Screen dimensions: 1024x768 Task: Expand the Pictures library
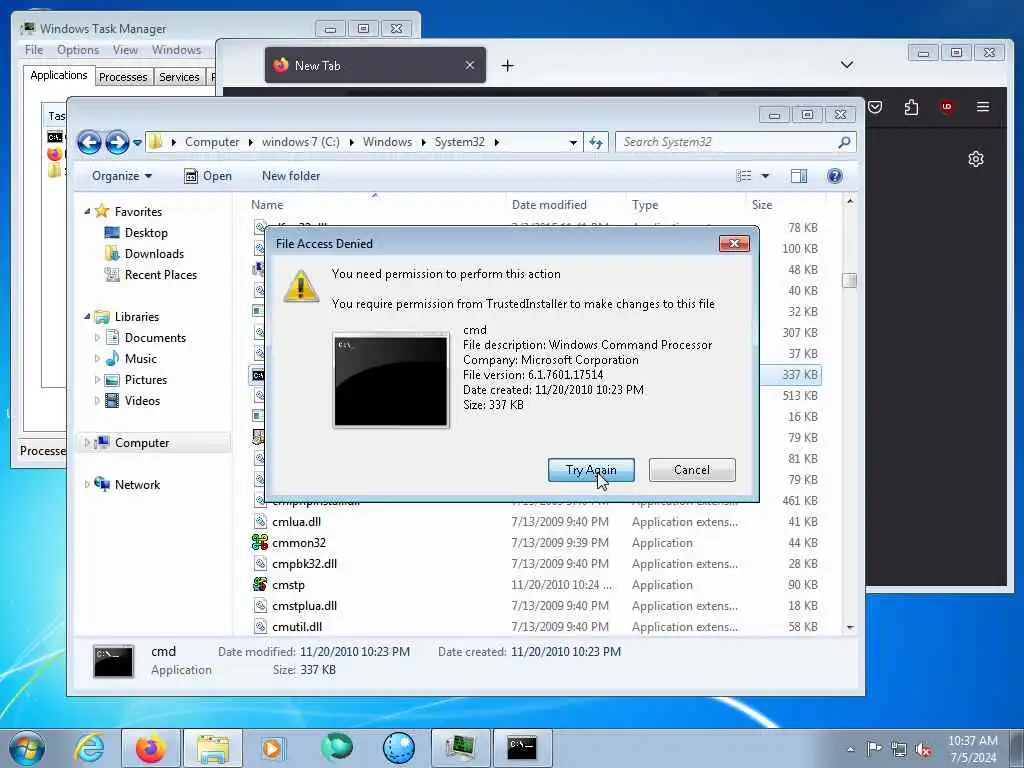[97, 379]
